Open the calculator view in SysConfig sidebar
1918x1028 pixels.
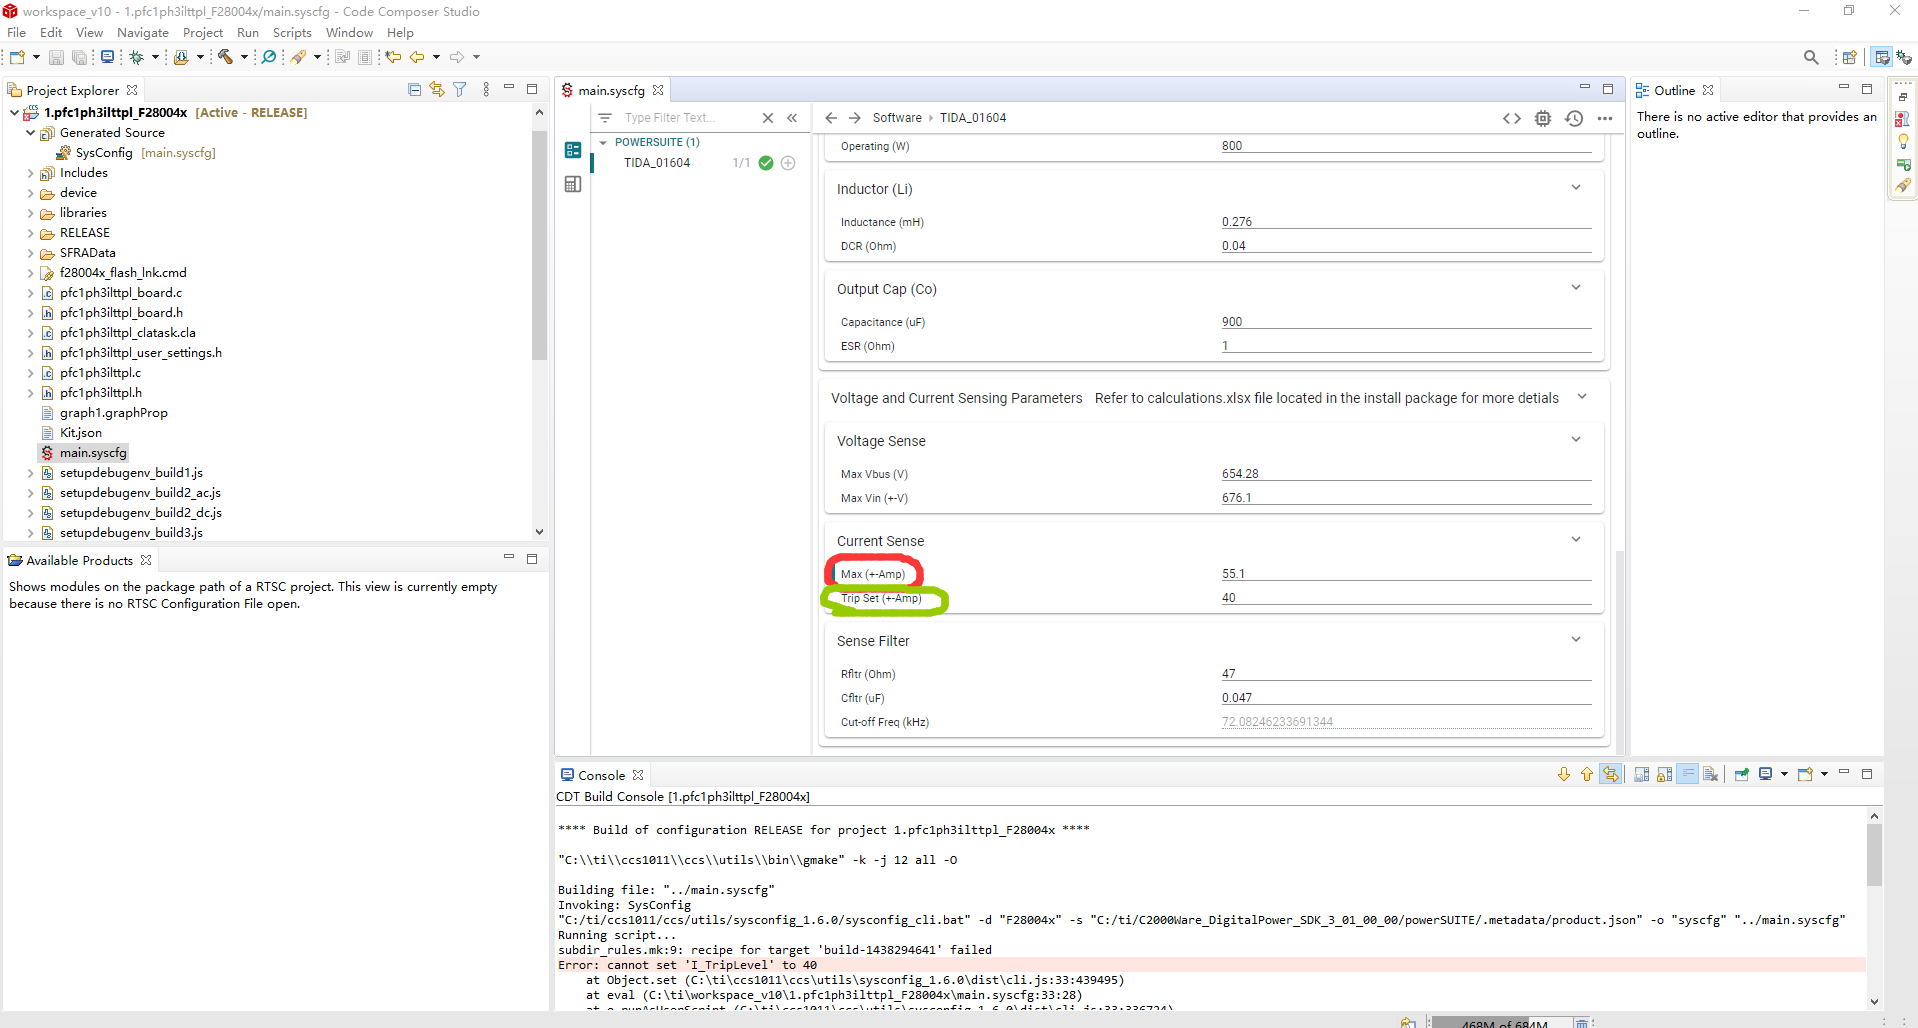pos(573,184)
